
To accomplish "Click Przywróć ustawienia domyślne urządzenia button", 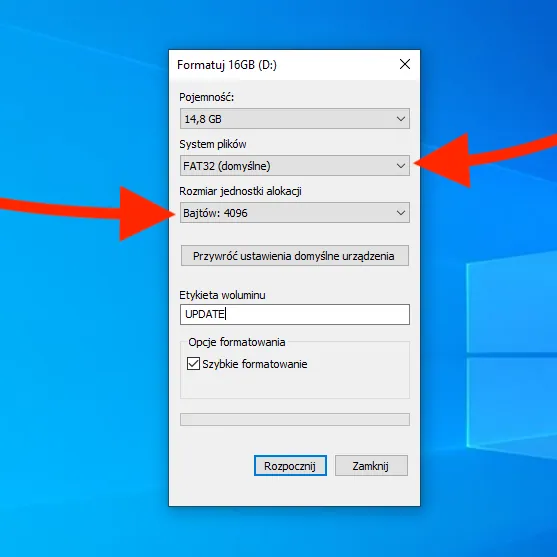I will (294, 256).
